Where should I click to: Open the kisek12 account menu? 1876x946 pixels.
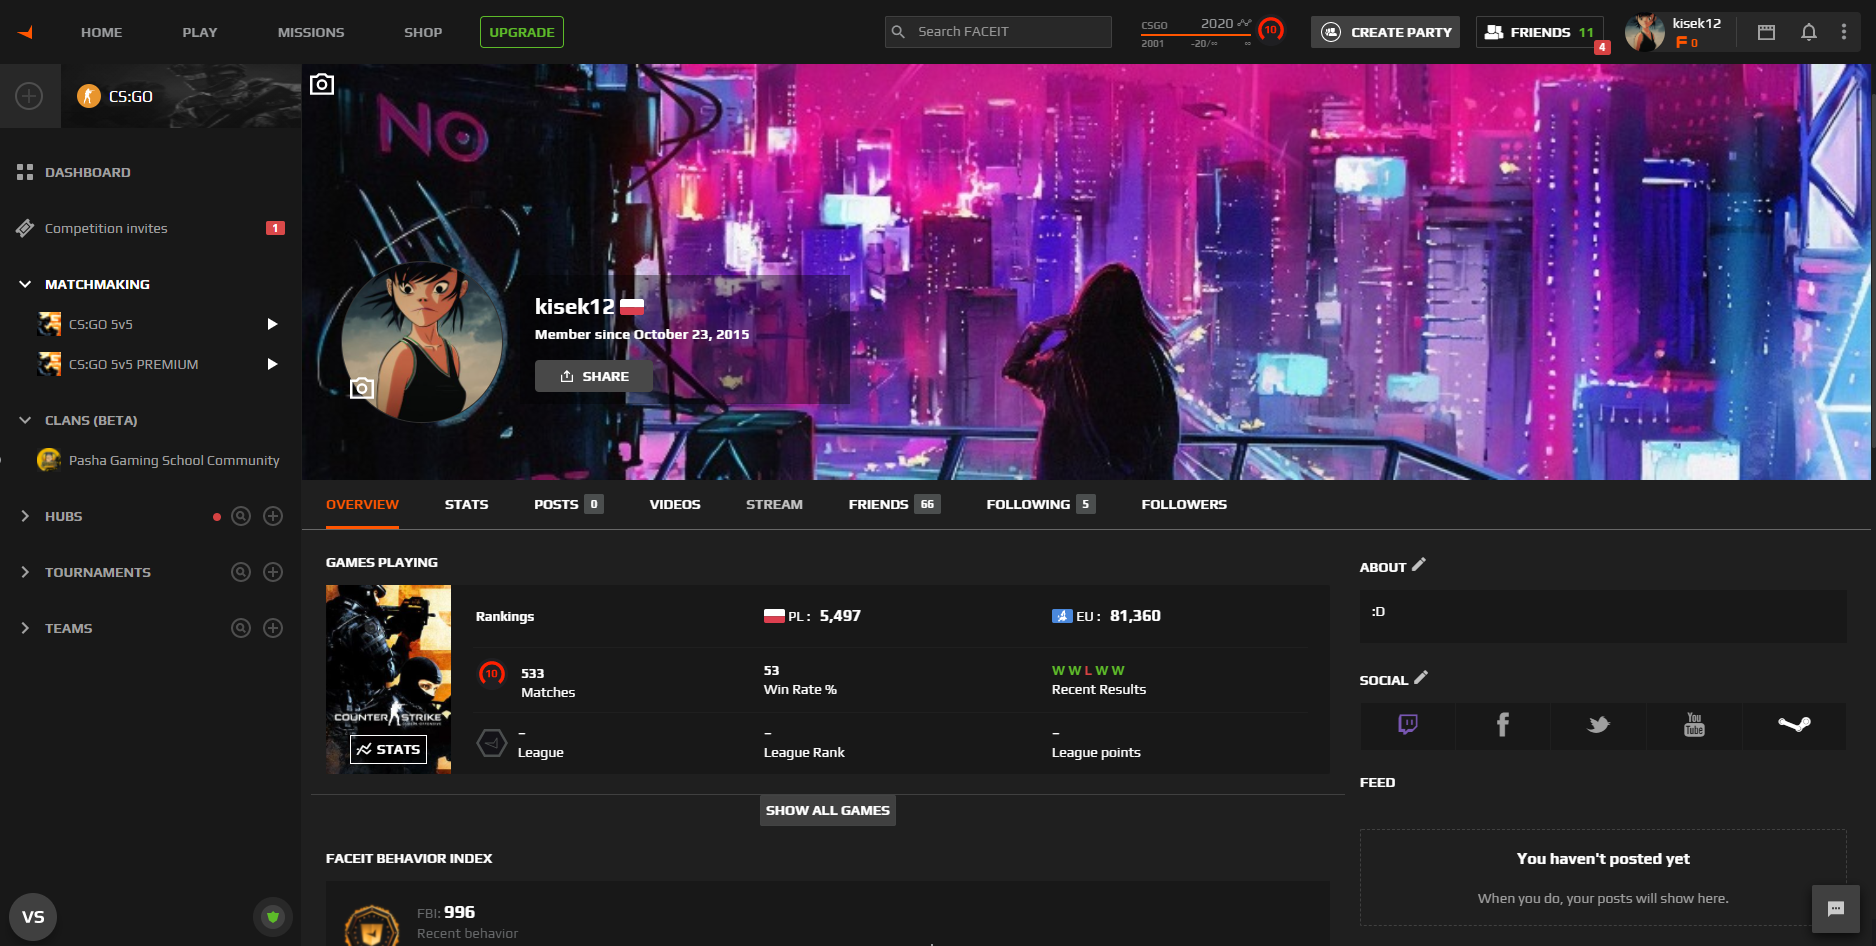(x=1675, y=32)
